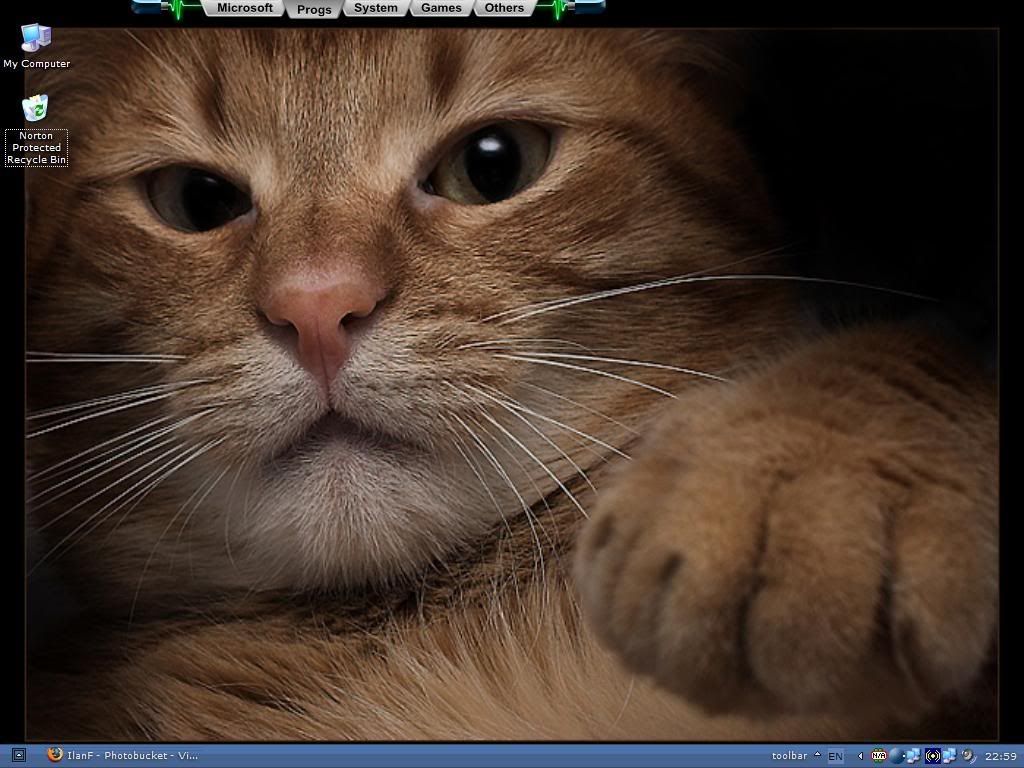Open the speaker volume tray icon
Viewport: 1024px width, 768px height.
(968, 756)
